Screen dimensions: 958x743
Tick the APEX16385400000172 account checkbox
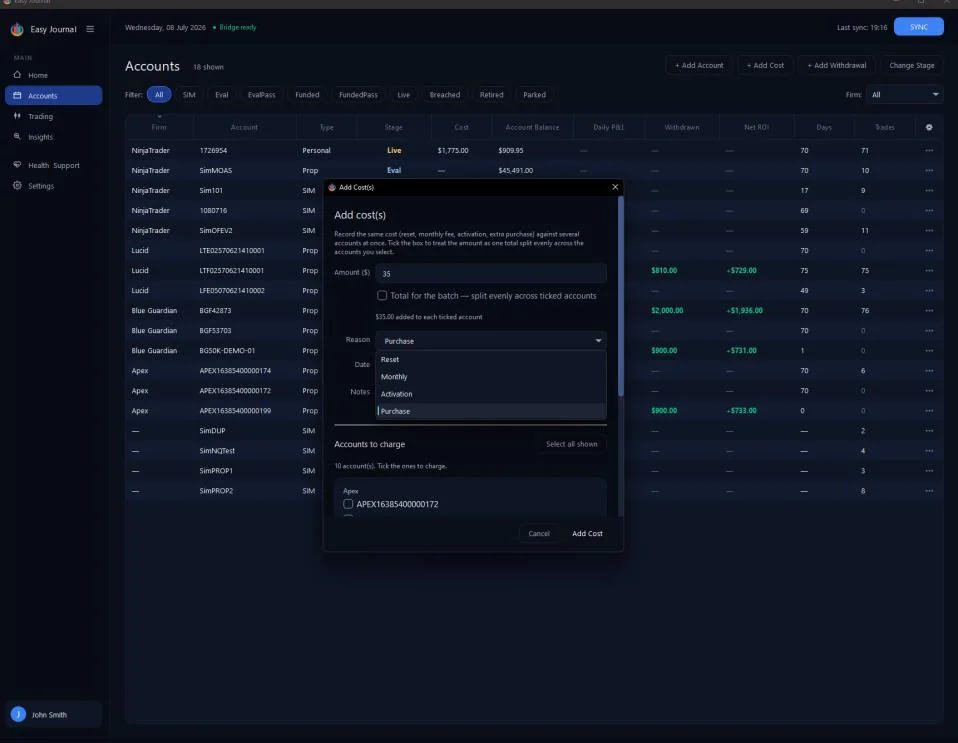348,504
